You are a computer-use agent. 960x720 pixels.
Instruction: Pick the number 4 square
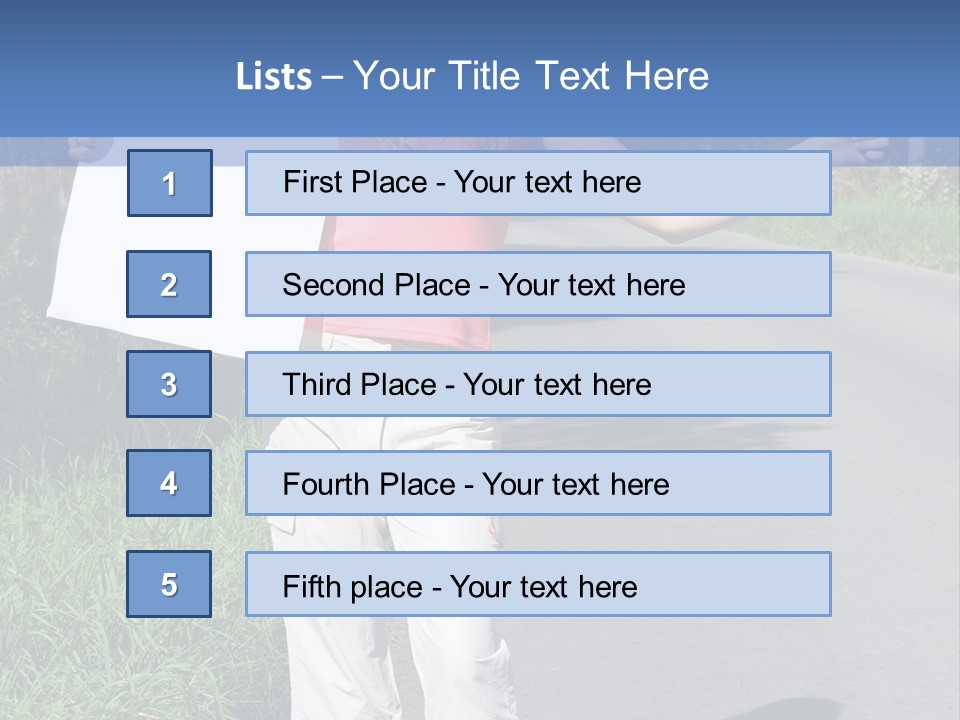[x=169, y=483]
